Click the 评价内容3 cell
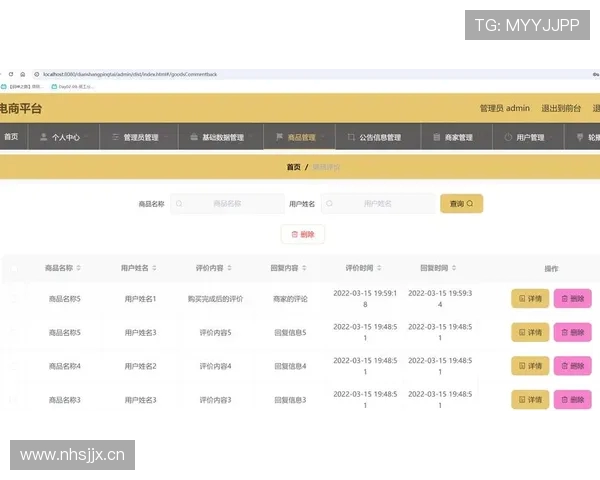The image size is (600, 480). [215, 400]
